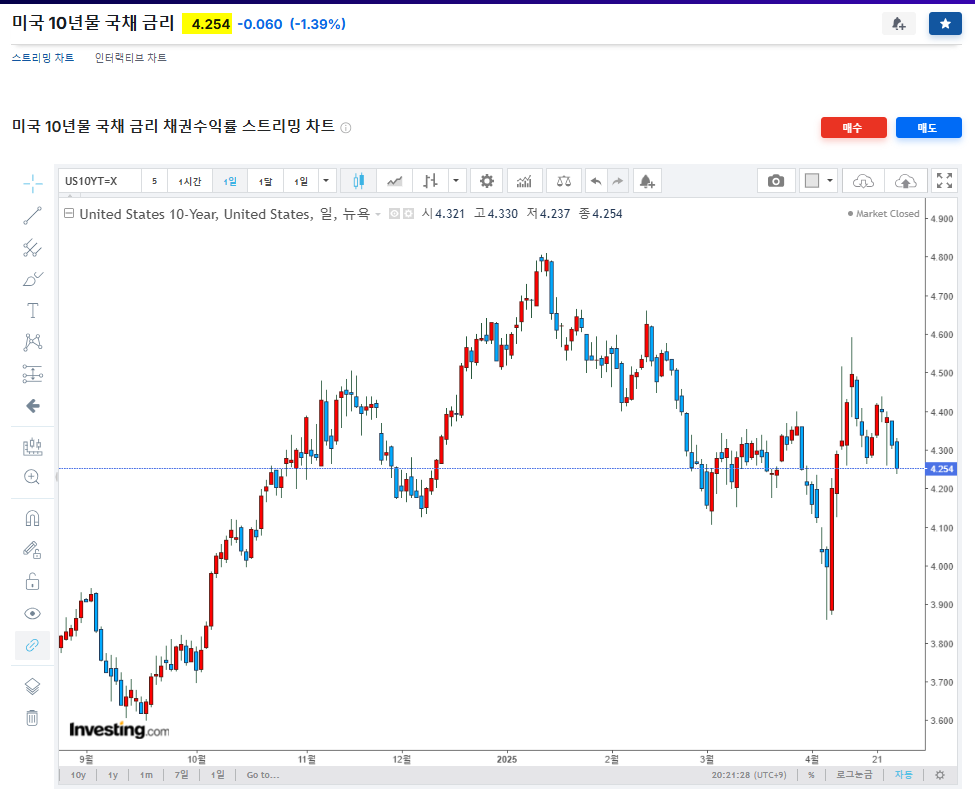Open the compare symbols scale icon
Screen dimensions: 975x796
click(565, 181)
